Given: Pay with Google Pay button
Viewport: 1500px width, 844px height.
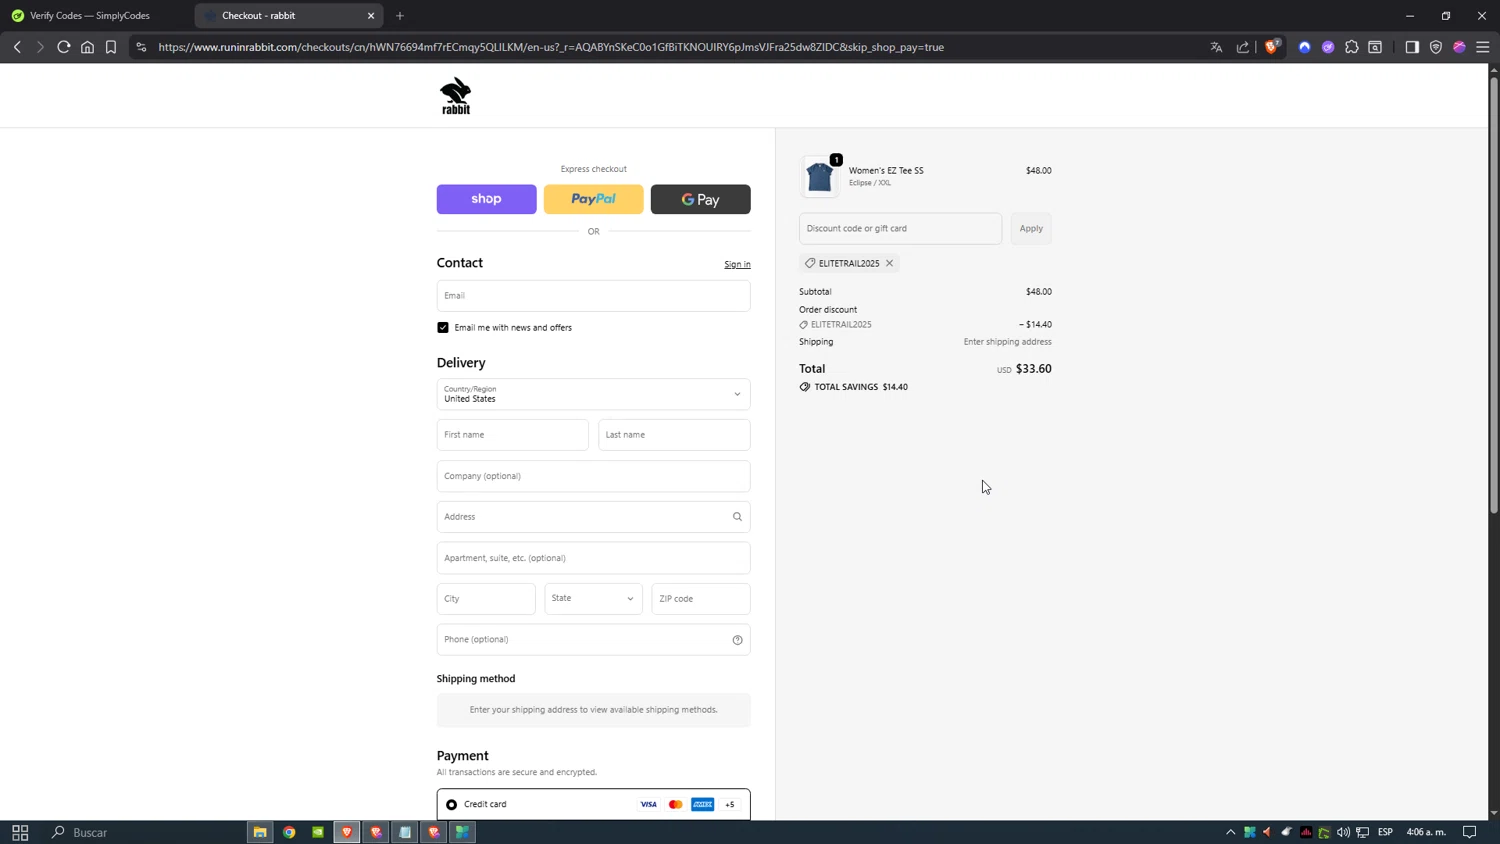Looking at the screenshot, I should coord(700,199).
